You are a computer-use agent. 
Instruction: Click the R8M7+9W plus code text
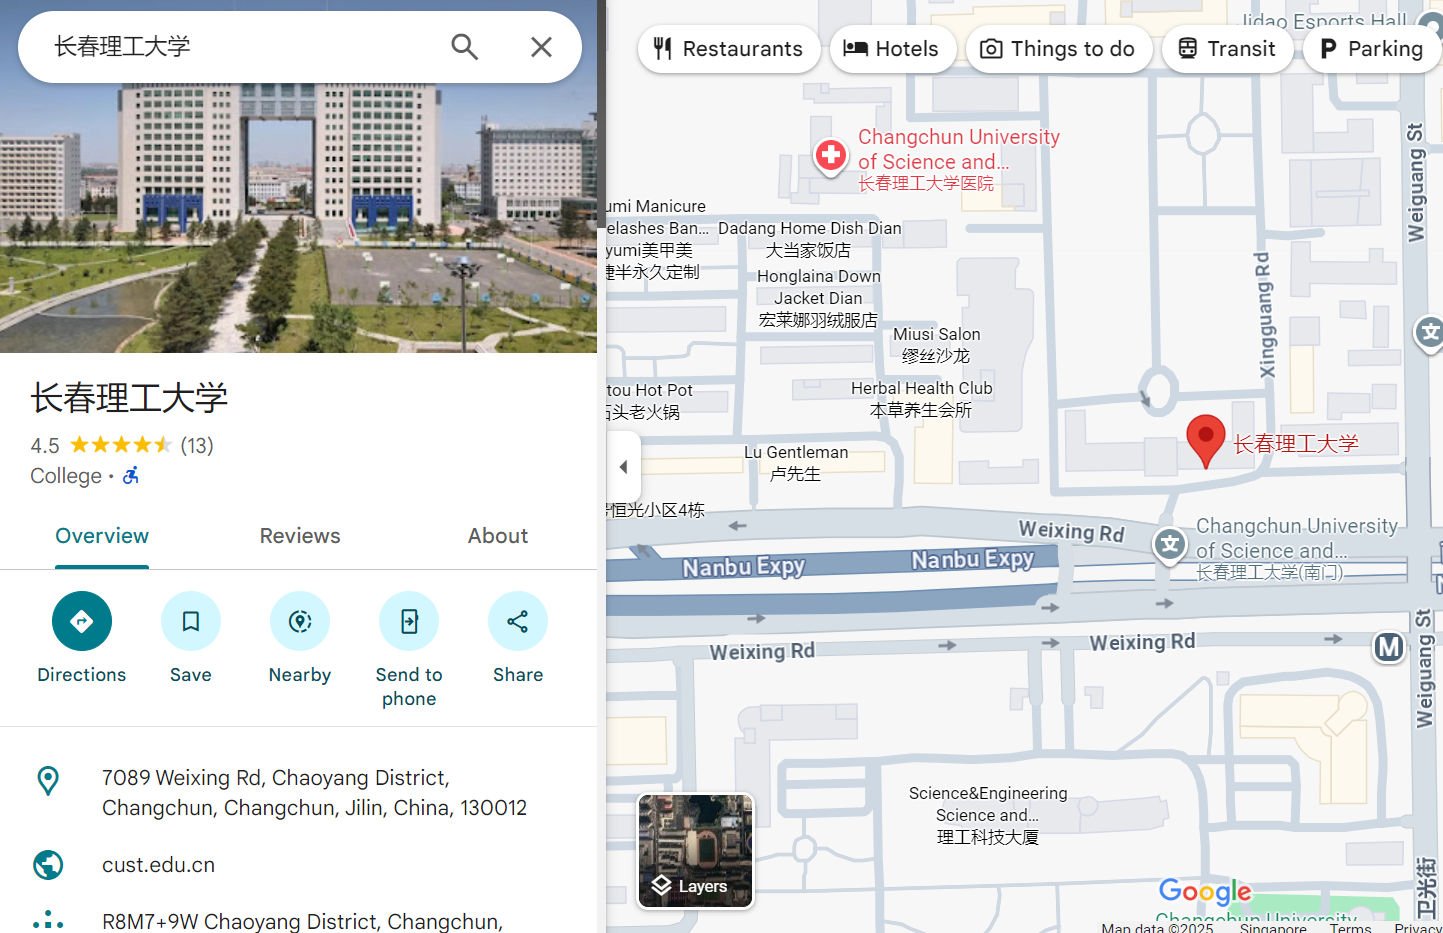[302, 921]
